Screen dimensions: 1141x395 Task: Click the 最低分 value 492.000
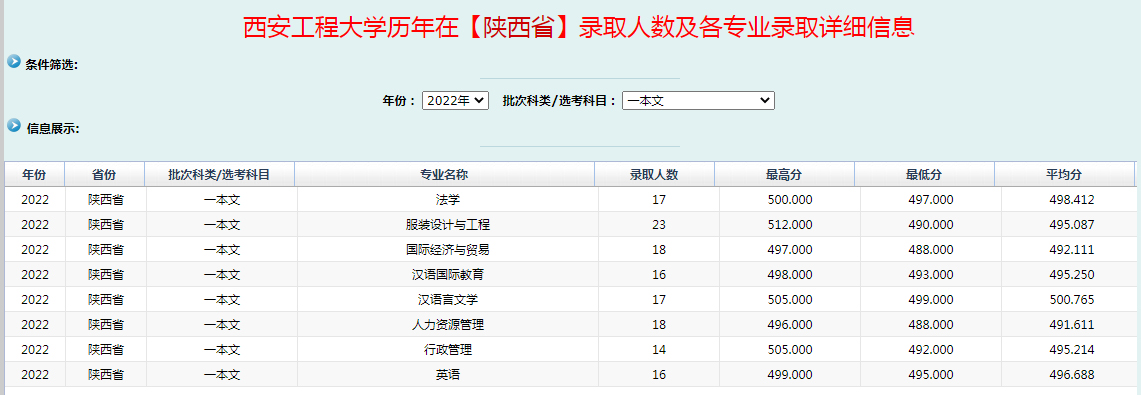click(931, 350)
